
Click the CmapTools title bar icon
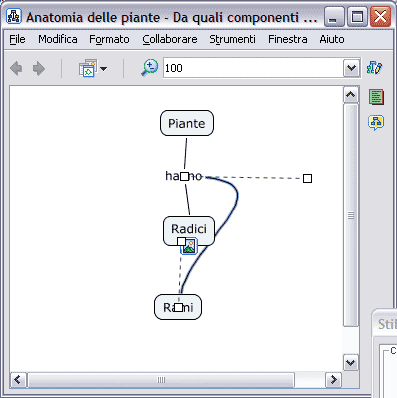[x=14, y=16]
